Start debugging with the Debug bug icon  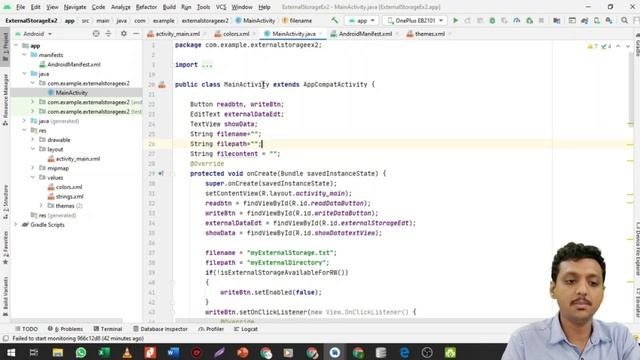(x=492, y=20)
